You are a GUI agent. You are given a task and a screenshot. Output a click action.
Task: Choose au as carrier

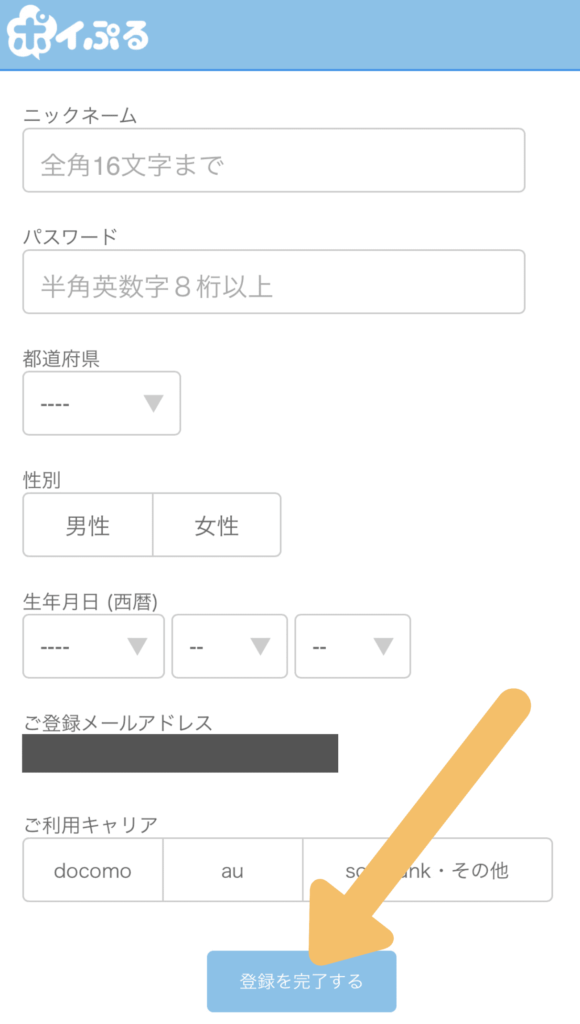tap(233, 870)
